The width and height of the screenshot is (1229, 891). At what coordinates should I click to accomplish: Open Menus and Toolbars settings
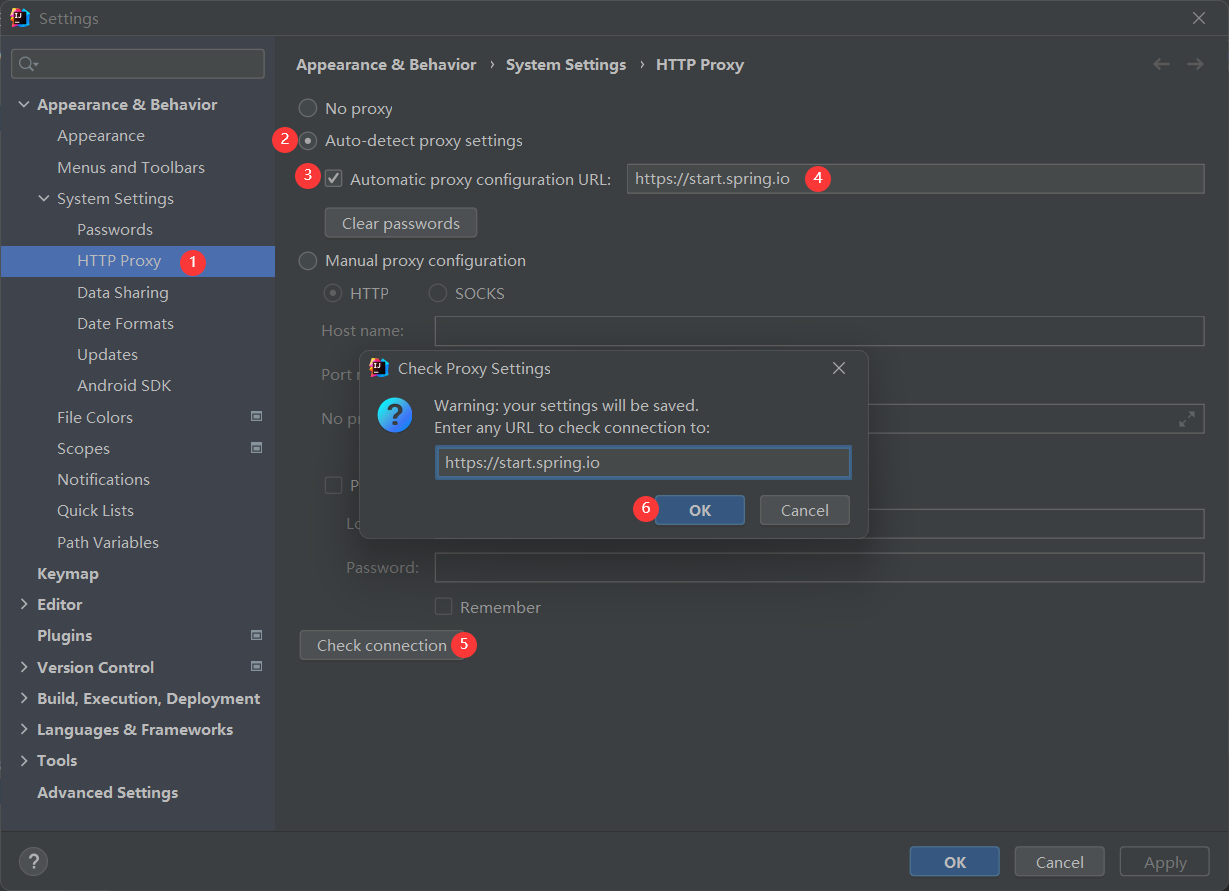[131, 167]
